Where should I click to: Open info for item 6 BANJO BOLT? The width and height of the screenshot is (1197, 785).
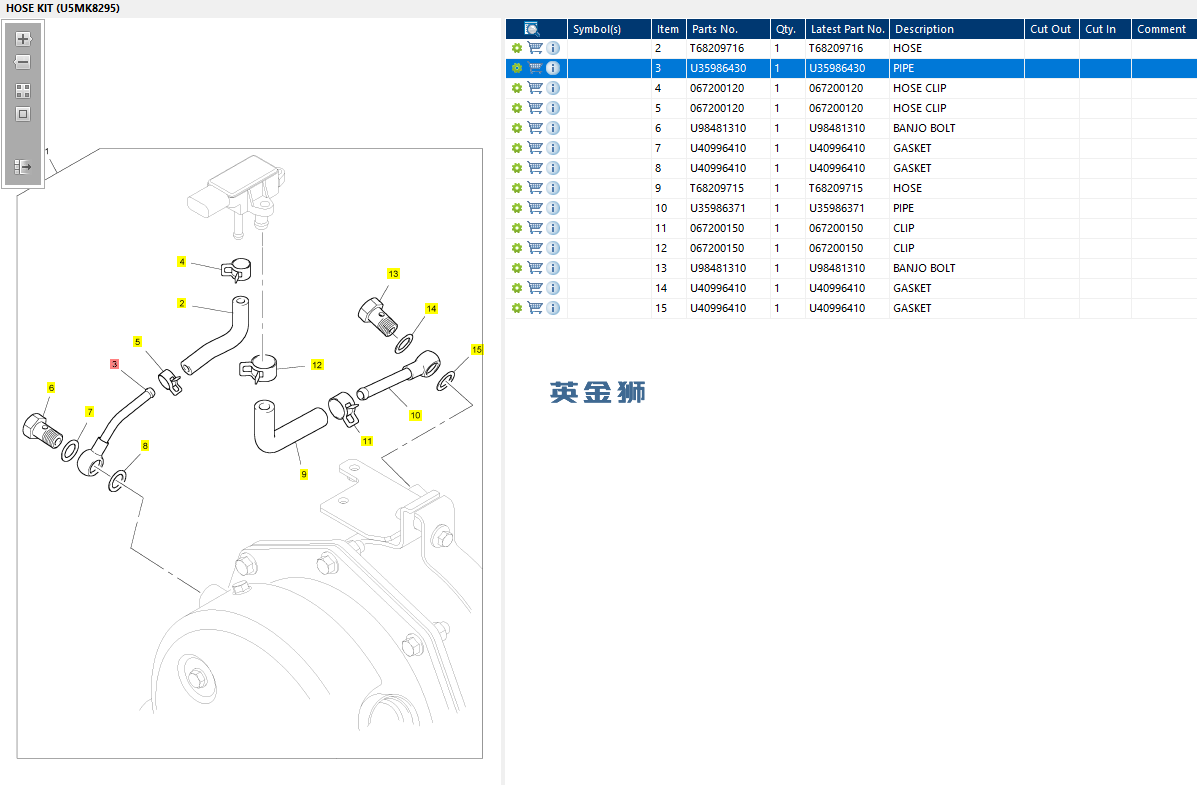(x=553, y=128)
